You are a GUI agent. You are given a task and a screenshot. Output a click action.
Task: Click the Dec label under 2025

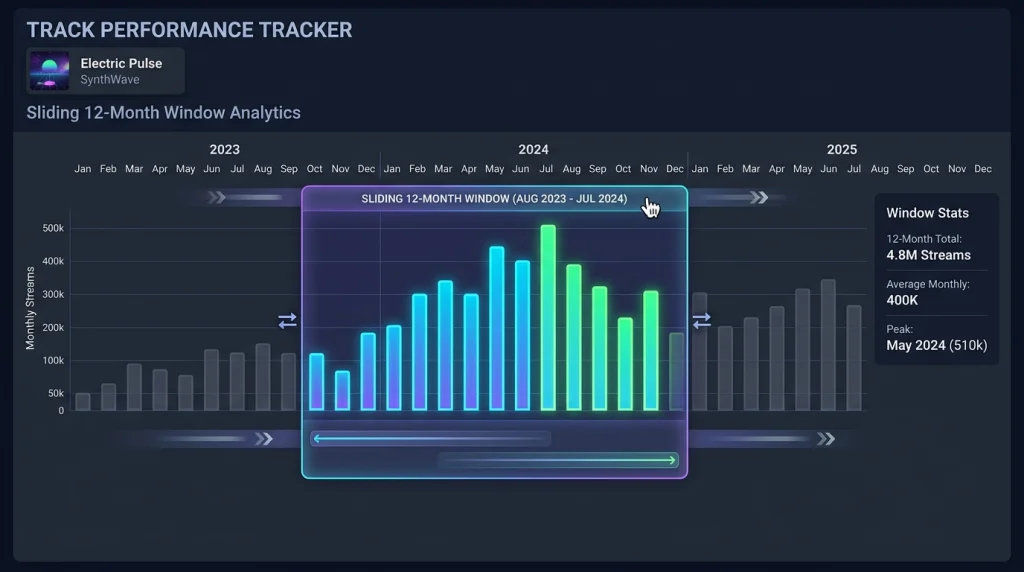(x=983, y=169)
